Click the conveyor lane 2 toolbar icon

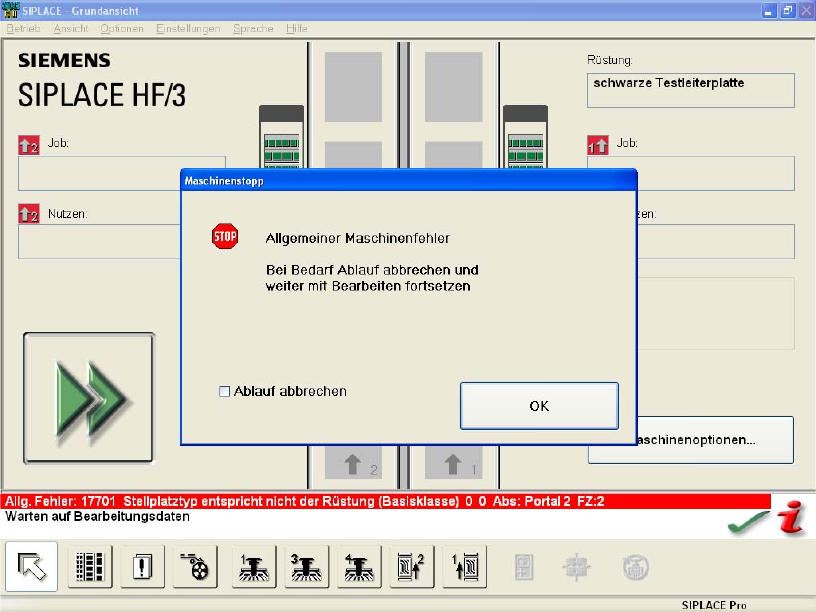pyautogui.click(x=412, y=566)
